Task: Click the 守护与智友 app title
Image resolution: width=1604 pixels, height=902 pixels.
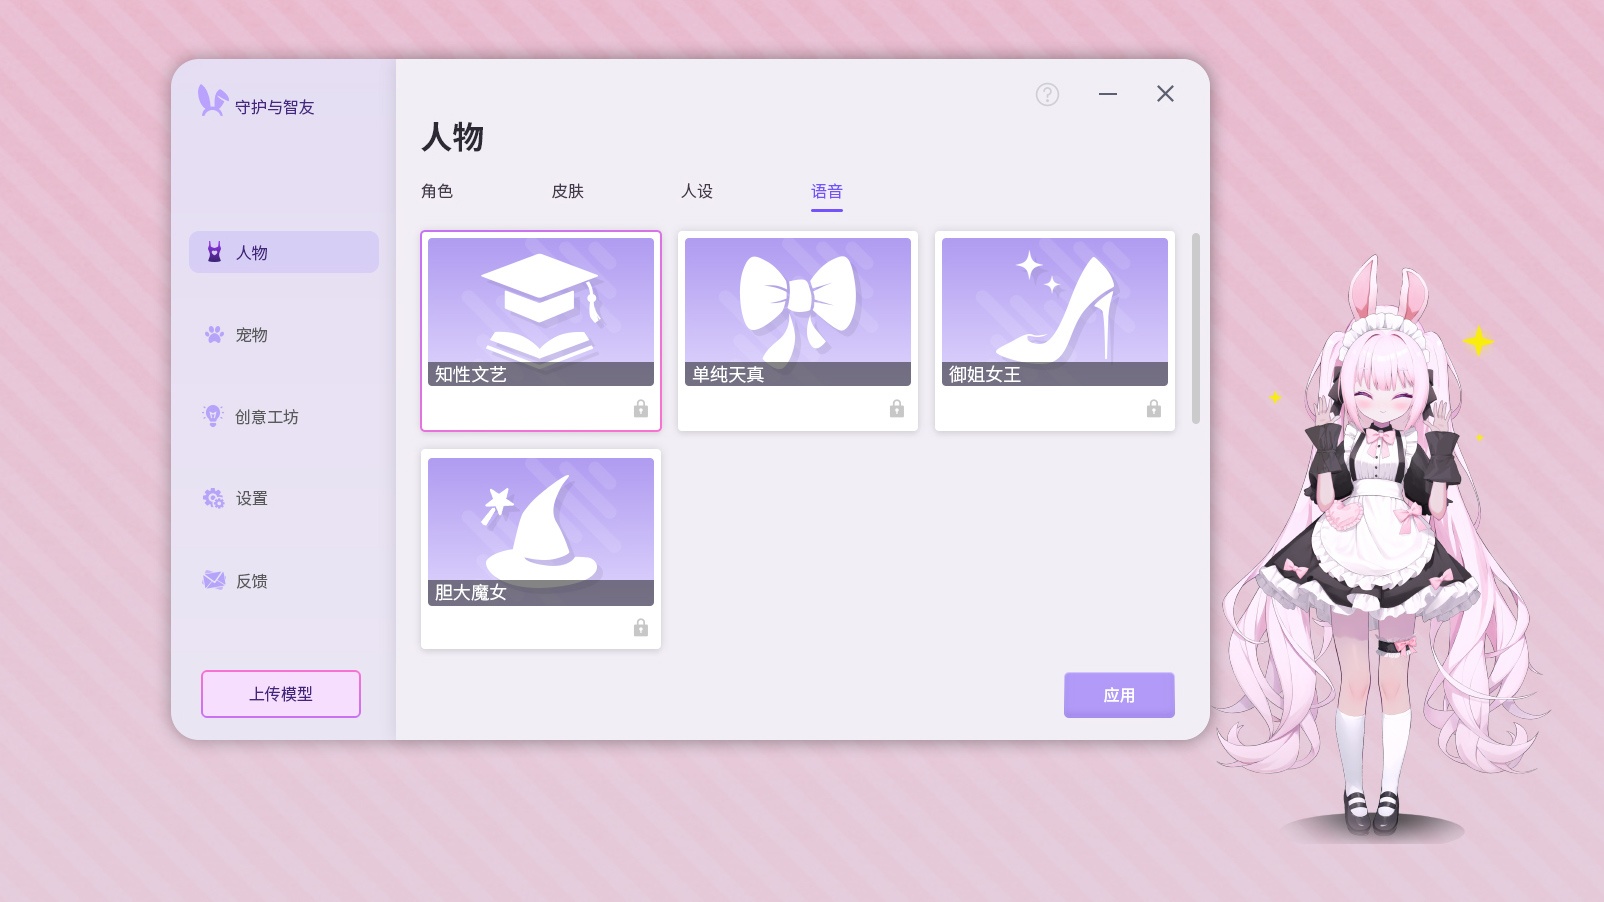Action: (275, 107)
